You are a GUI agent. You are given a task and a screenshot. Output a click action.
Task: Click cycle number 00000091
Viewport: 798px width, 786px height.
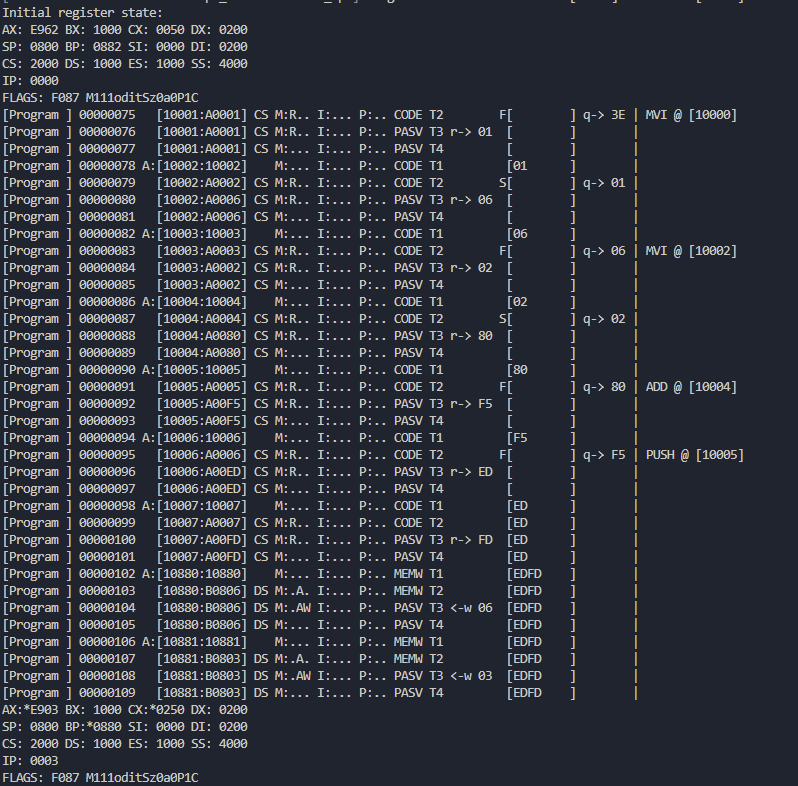(107, 386)
